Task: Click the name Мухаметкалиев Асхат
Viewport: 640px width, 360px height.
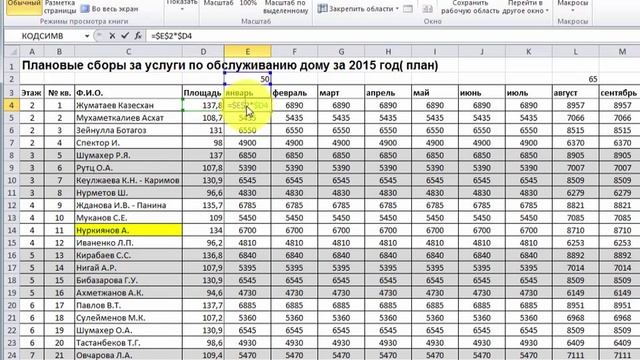Action: [x=120, y=118]
